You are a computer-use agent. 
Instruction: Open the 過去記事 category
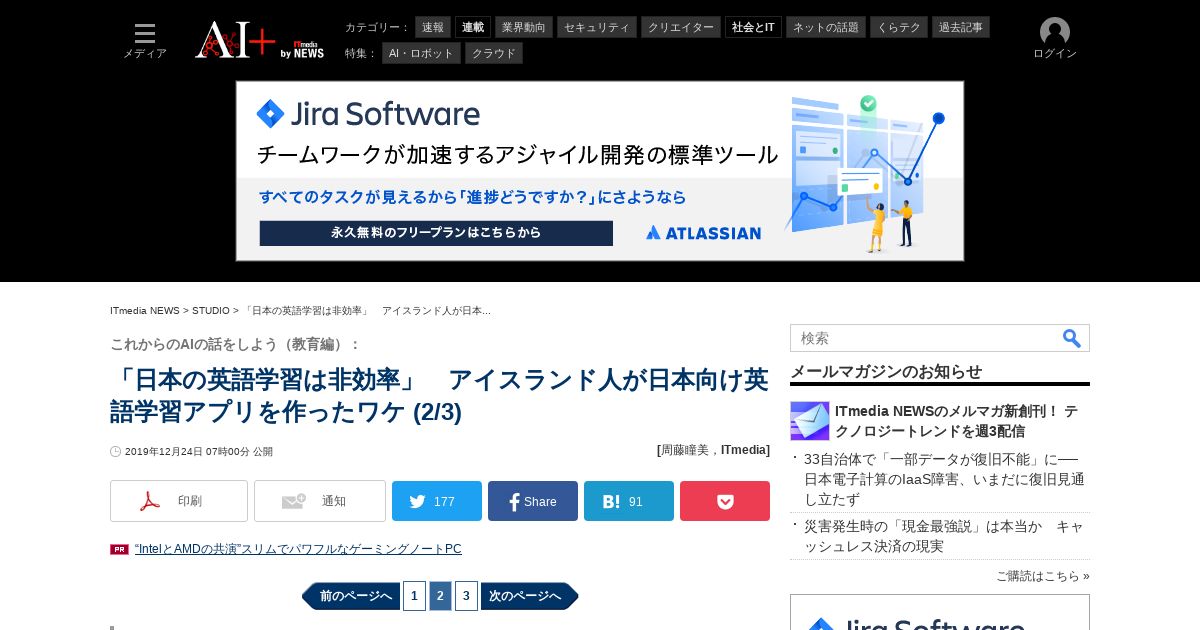click(961, 27)
